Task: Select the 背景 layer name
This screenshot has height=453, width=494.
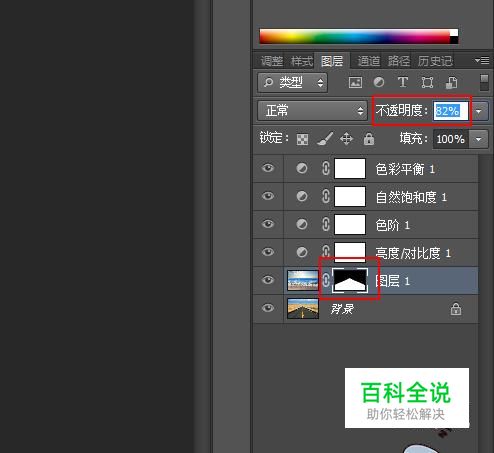Action: pyautogui.click(x=342, y=309)
